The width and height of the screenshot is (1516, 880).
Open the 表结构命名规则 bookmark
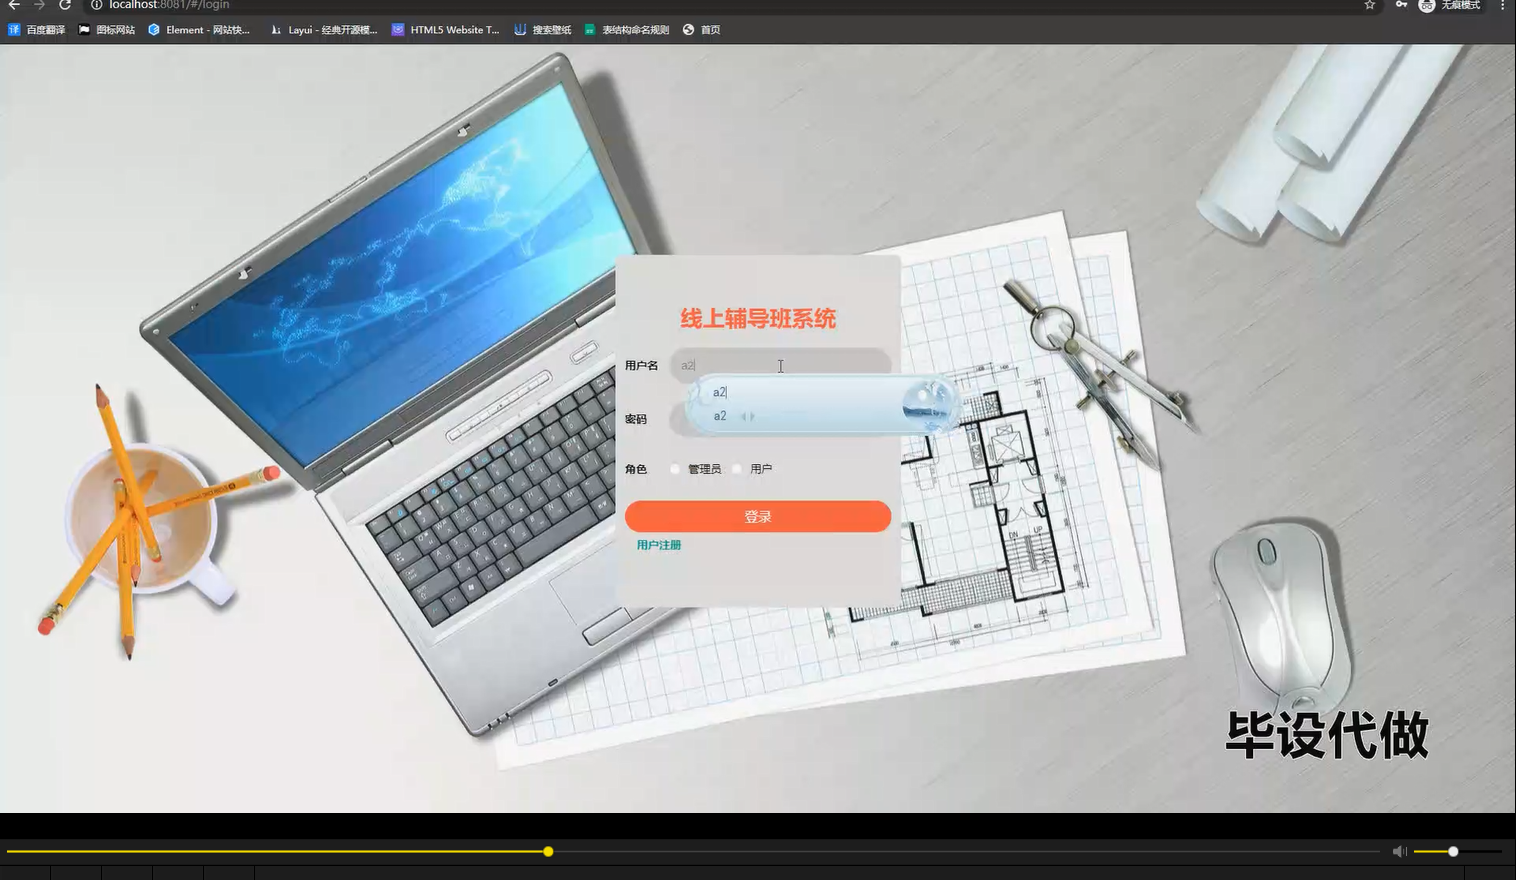point(626,29)
